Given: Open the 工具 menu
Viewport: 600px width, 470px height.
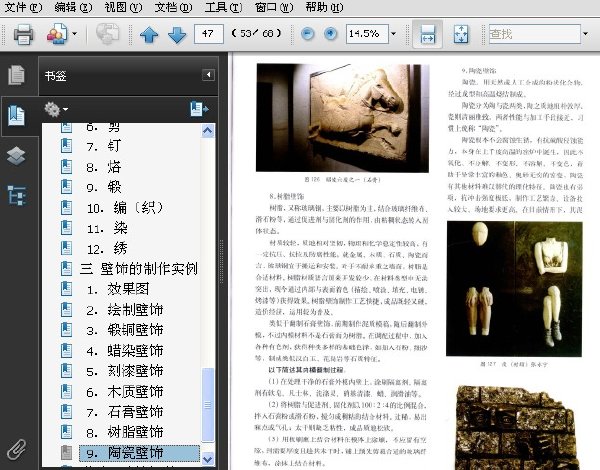Looking at the screenshot, I should click(x=223, y=7).
